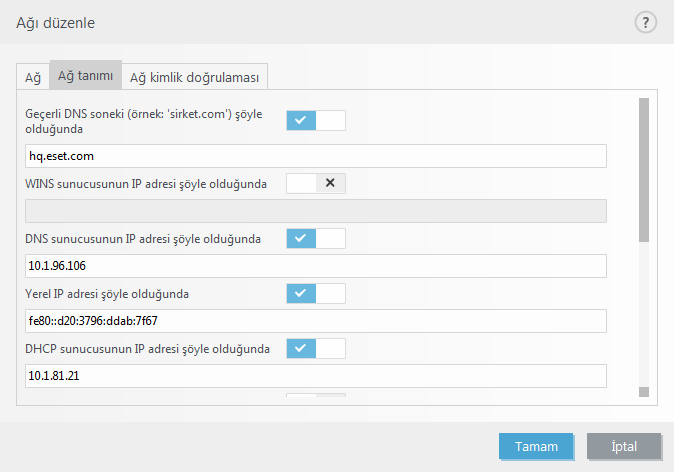Viewport: 674px width, 472px height.
Task: Click the checkmark on DNS suffix switch
Action: (301, 121)
